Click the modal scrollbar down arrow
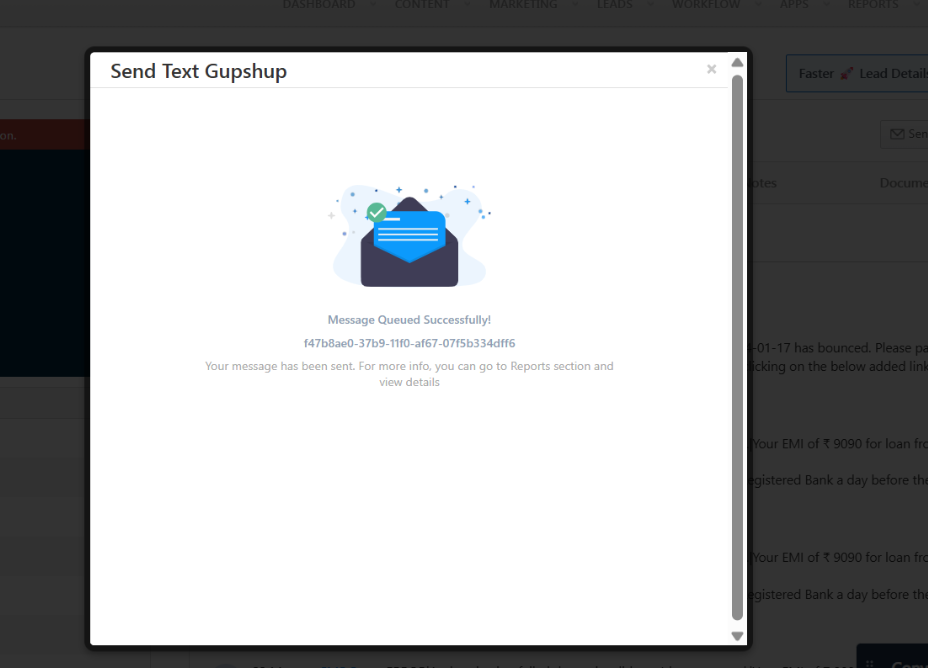The width and height of the screenshot is (928, 668). (737, 636)
